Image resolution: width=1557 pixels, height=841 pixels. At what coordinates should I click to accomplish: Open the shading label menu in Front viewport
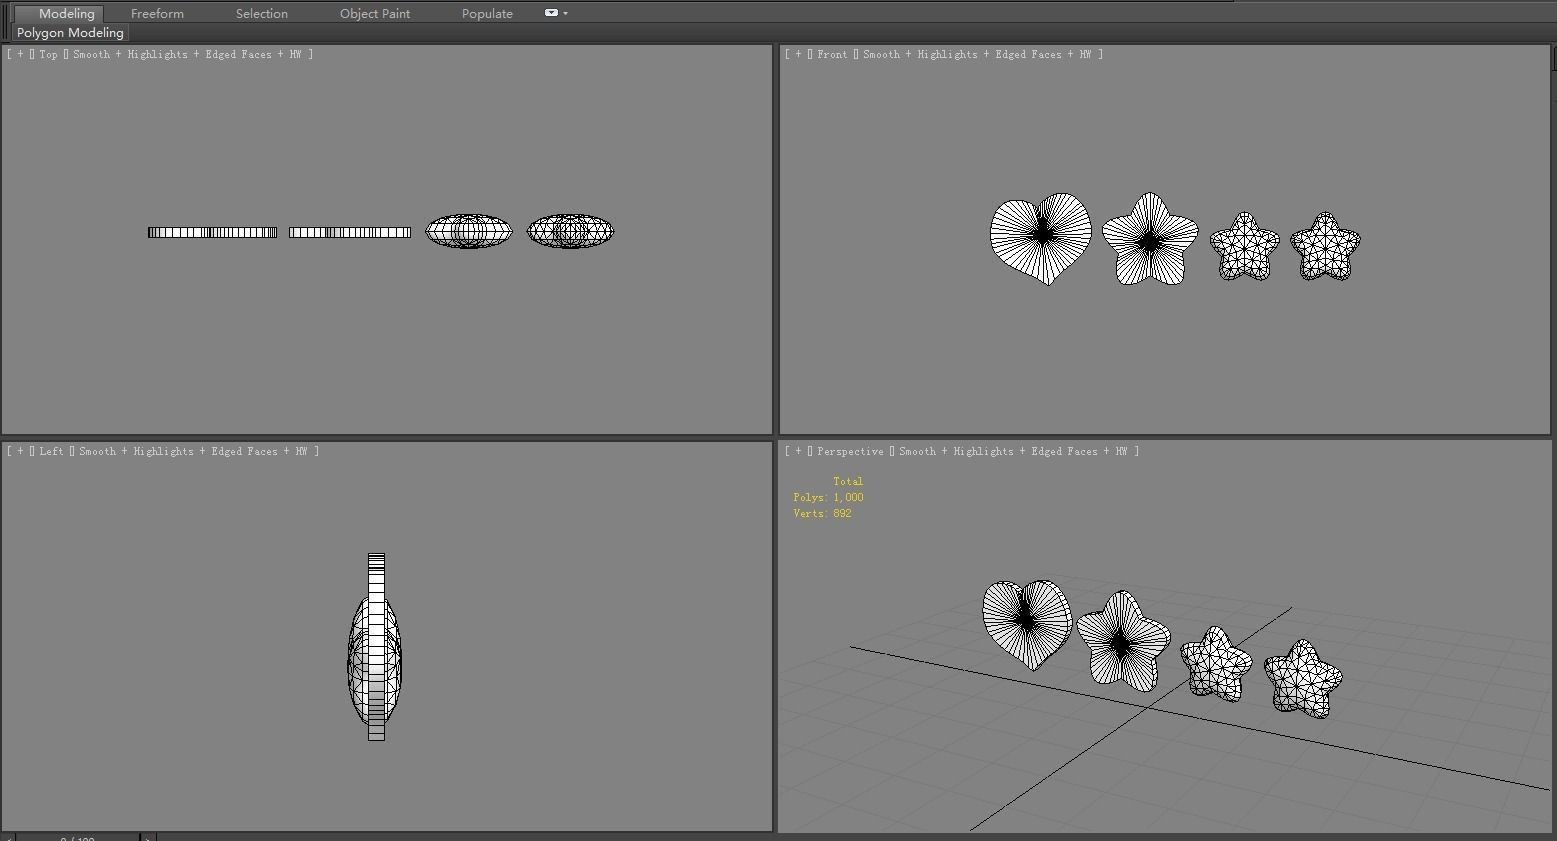(977, 54)
